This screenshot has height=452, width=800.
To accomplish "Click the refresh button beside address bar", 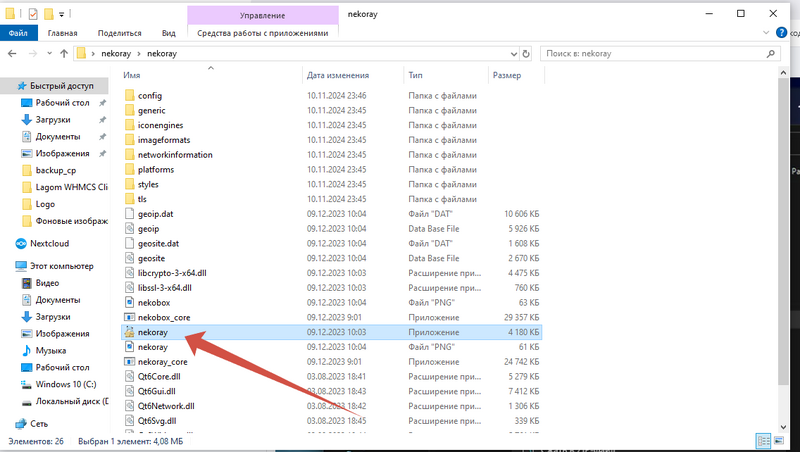I will [x=527, y=53].
